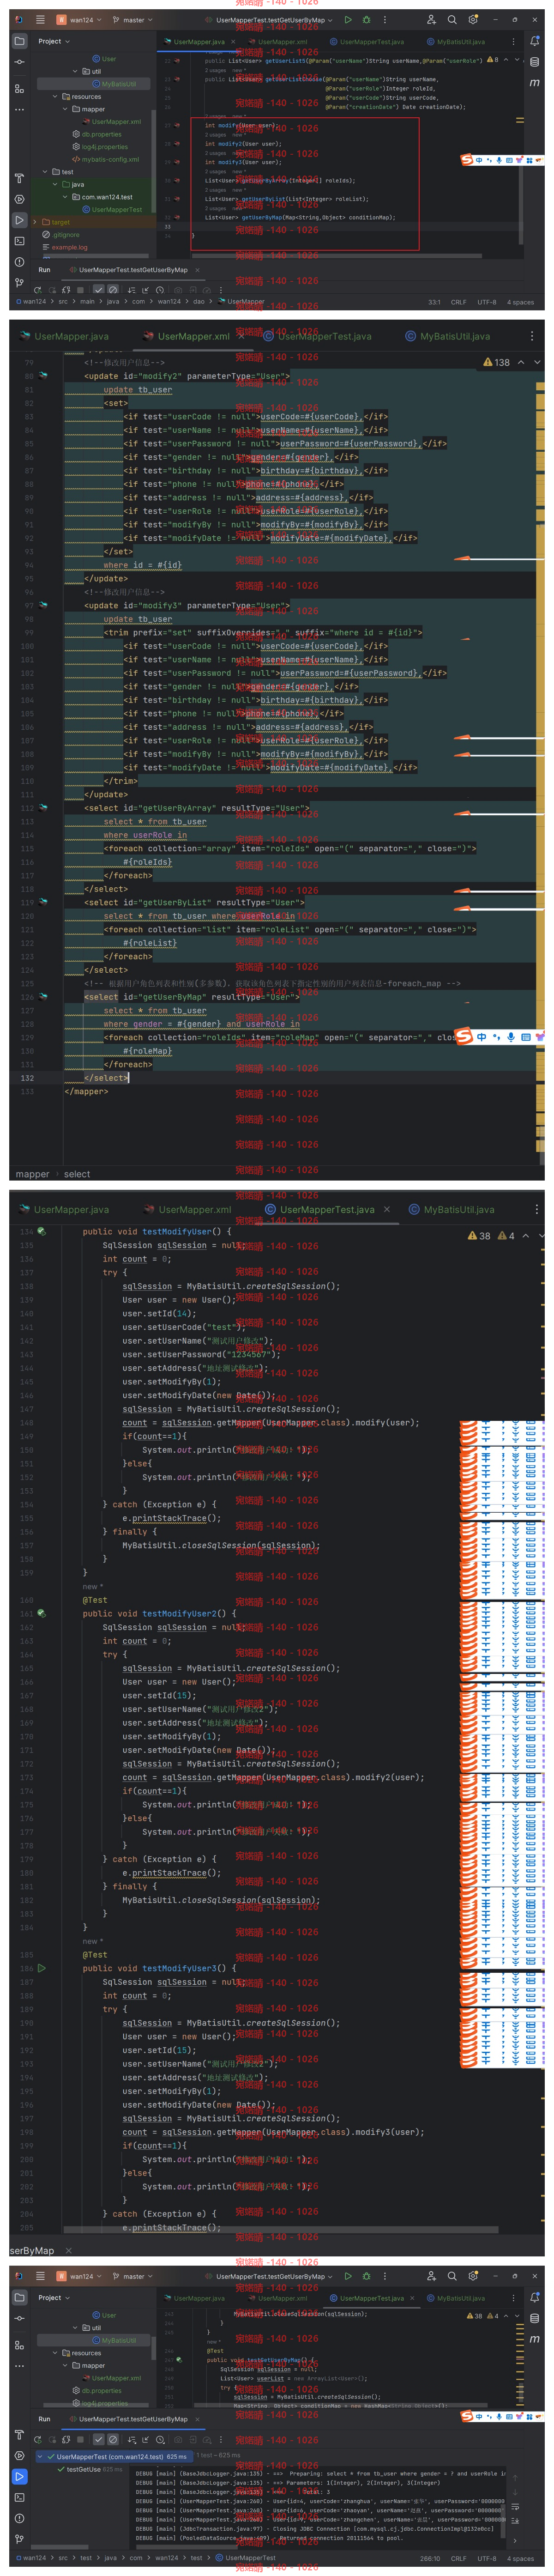This screenshot has width=554, height=2576.
Task: Select Run panel label above test results
Action: point(44,2418)
